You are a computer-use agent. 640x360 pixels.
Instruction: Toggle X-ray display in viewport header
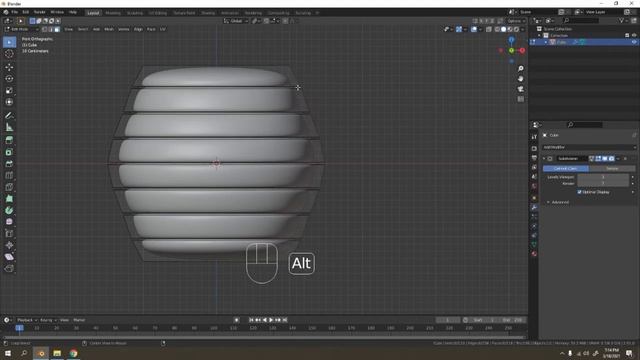coord(489,29)
